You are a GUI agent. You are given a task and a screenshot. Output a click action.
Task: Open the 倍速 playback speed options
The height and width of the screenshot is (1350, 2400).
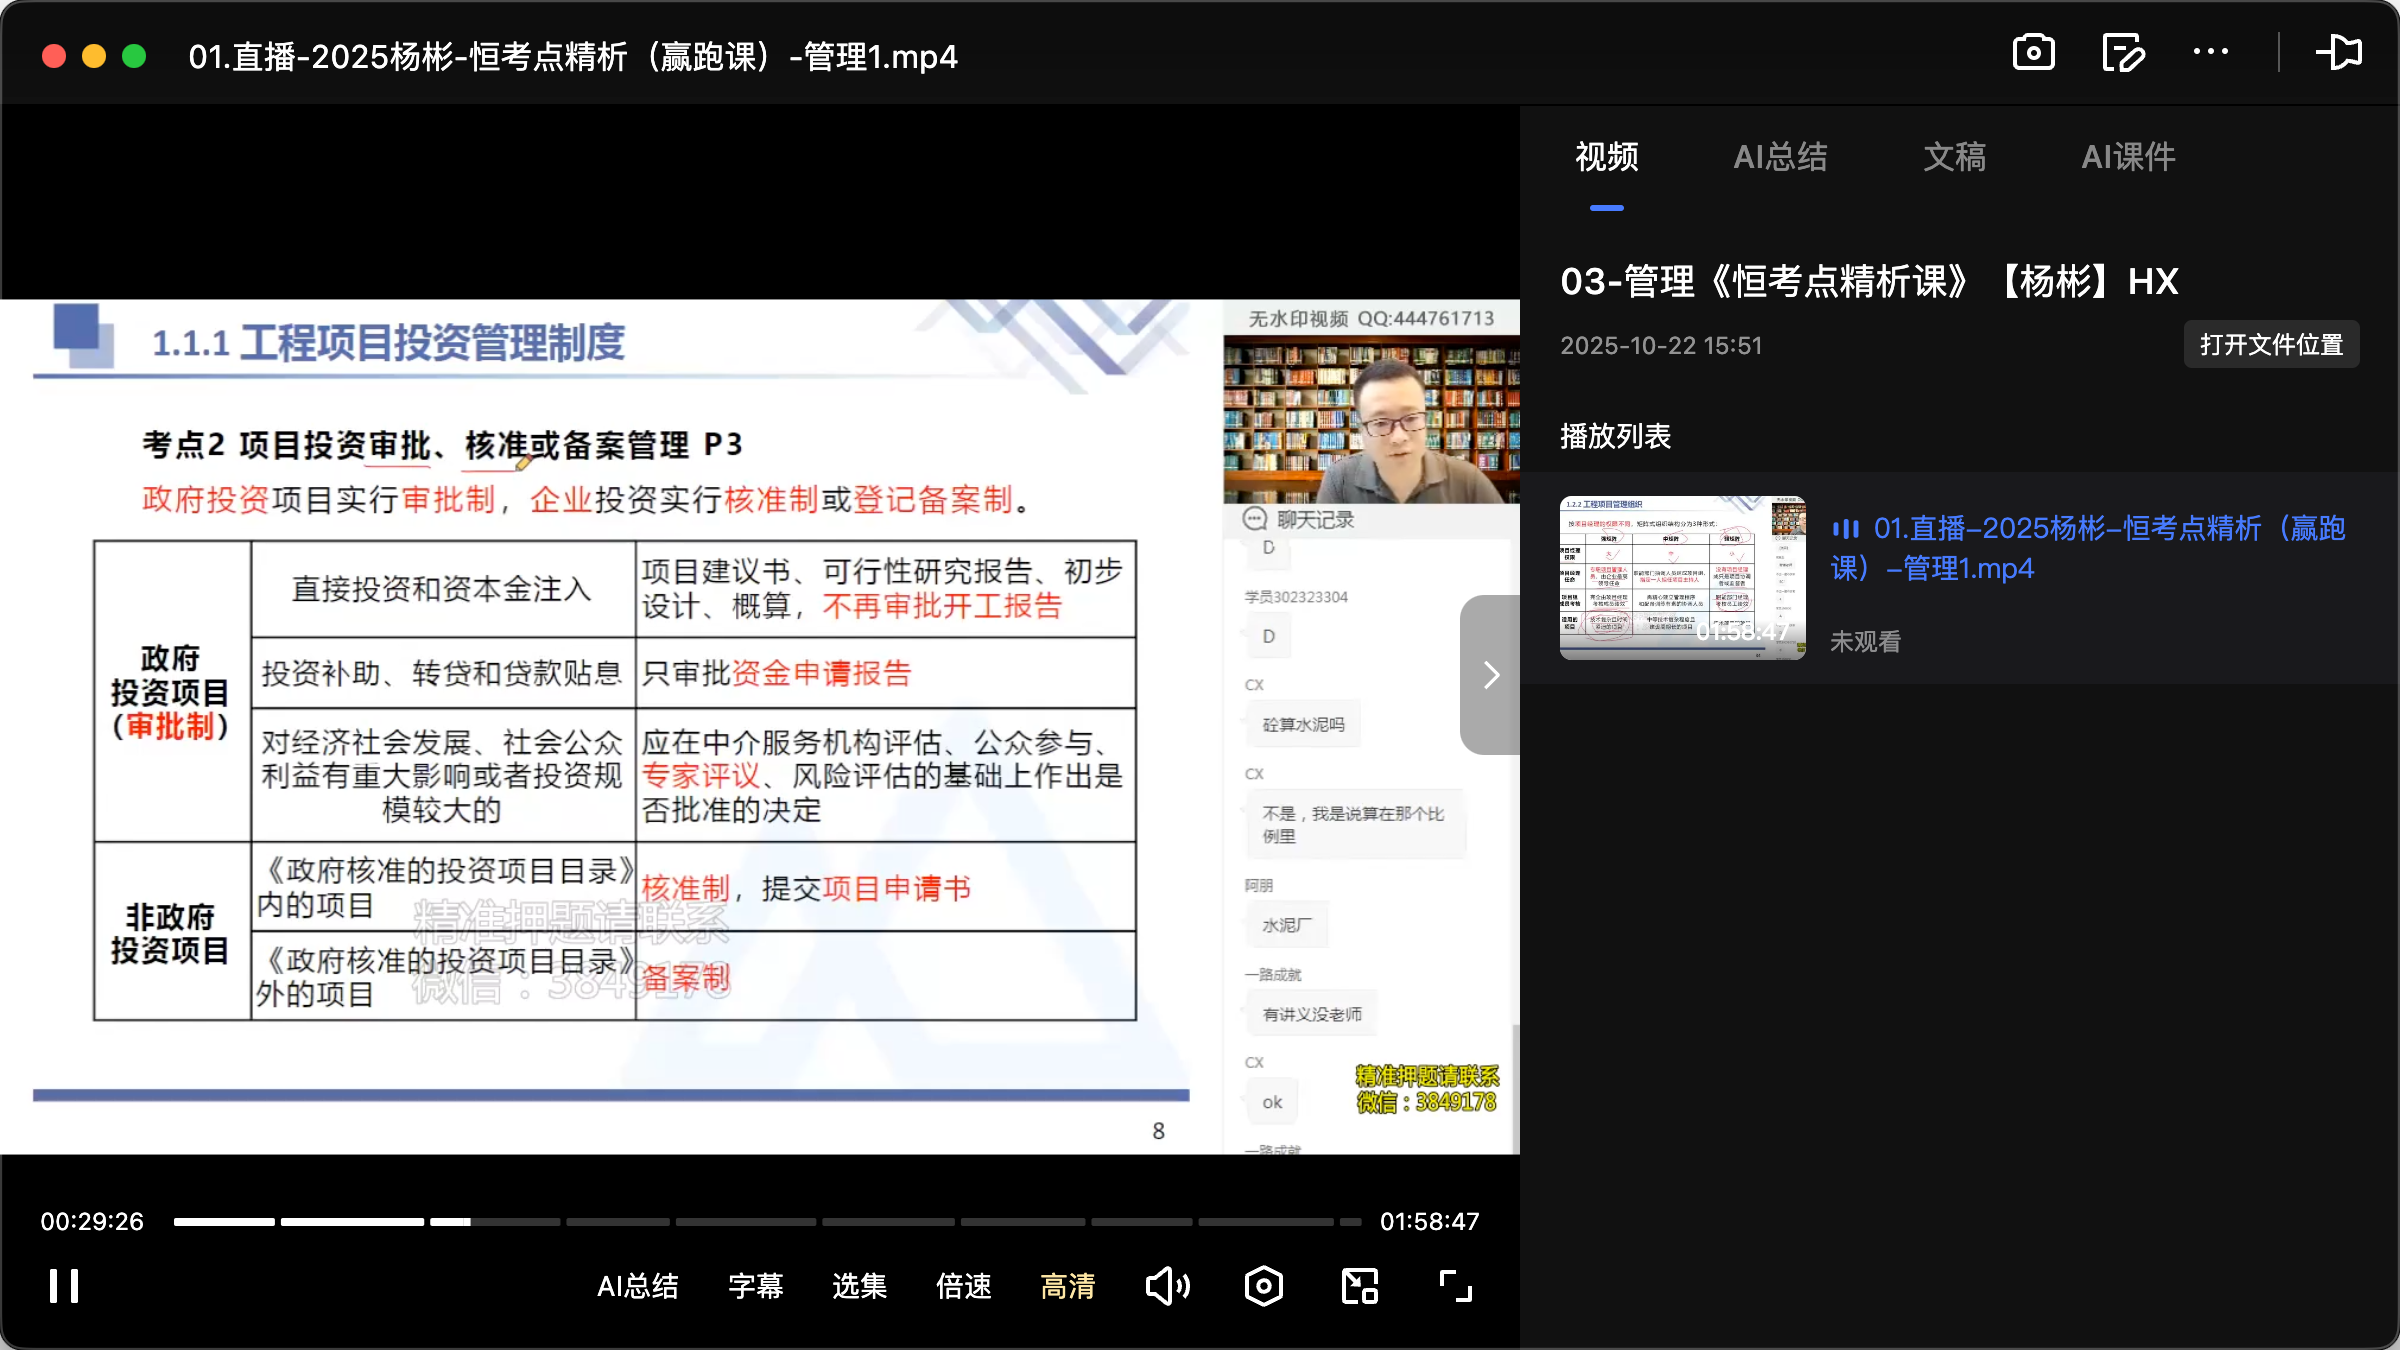963,1287
